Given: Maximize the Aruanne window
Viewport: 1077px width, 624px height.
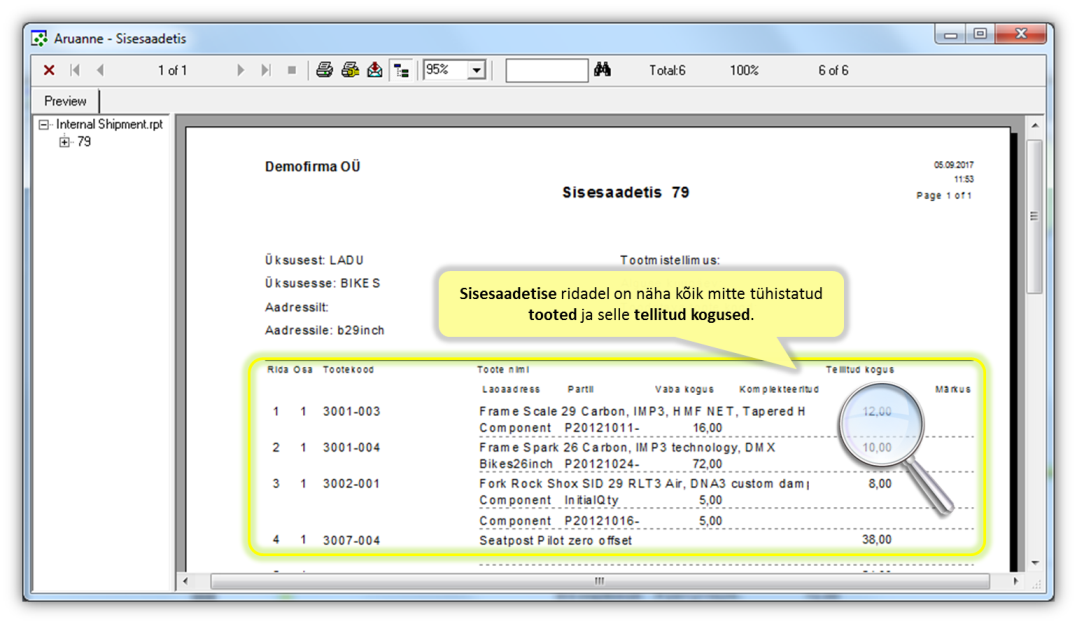Looking at the screenshot, I should 980,34.
